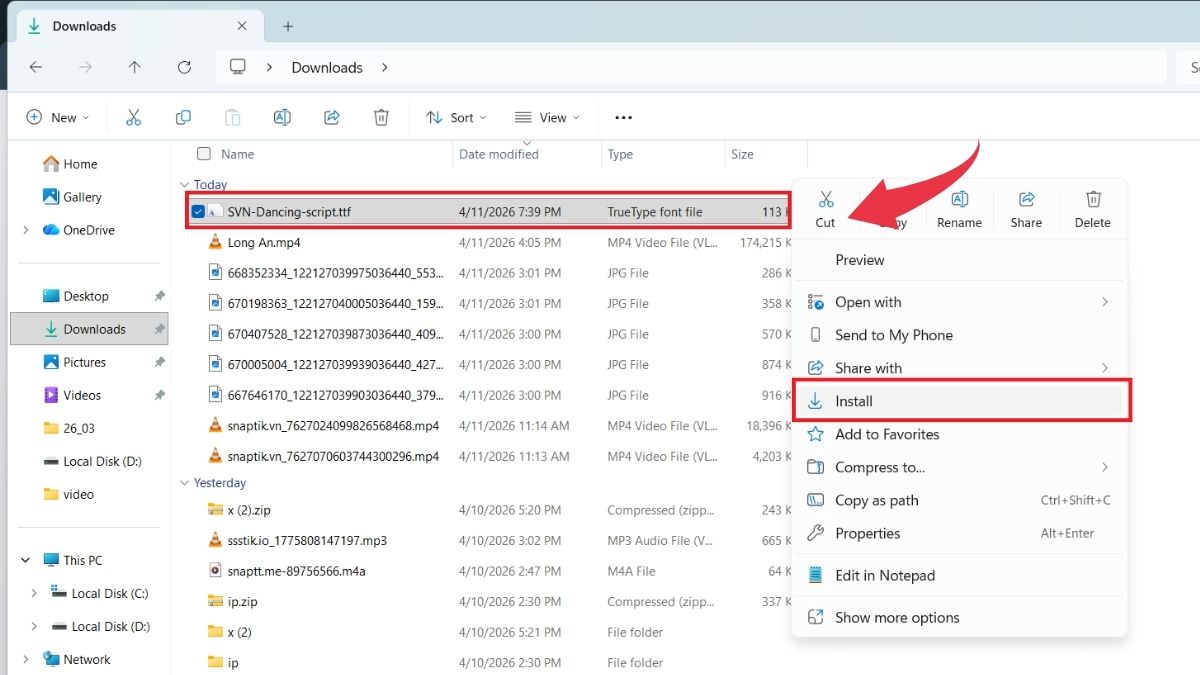
Task: Open the See more ellipsis menu
Action: [623, 118]
